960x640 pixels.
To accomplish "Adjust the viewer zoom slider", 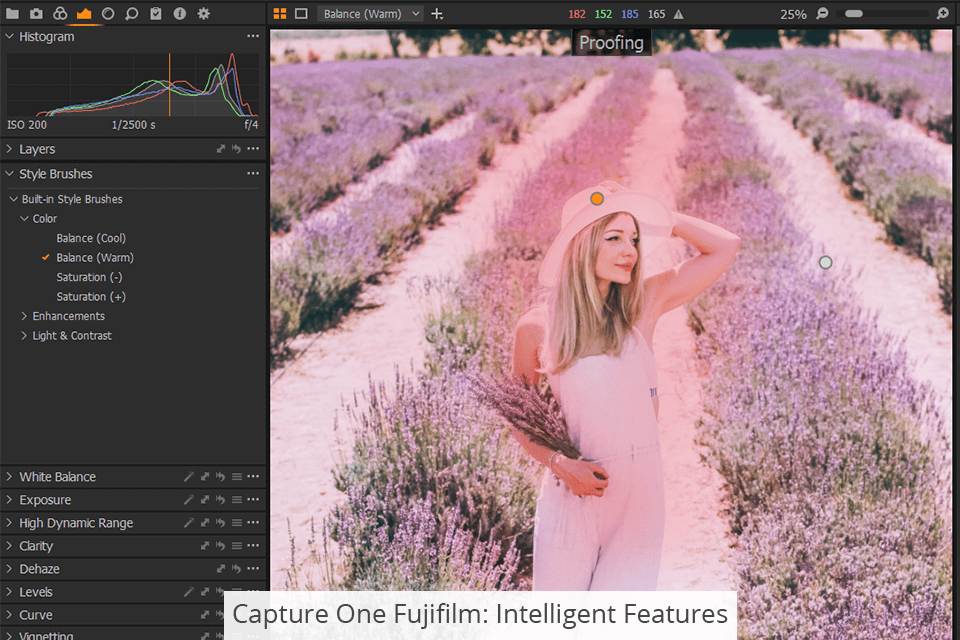I will [854, 14].
